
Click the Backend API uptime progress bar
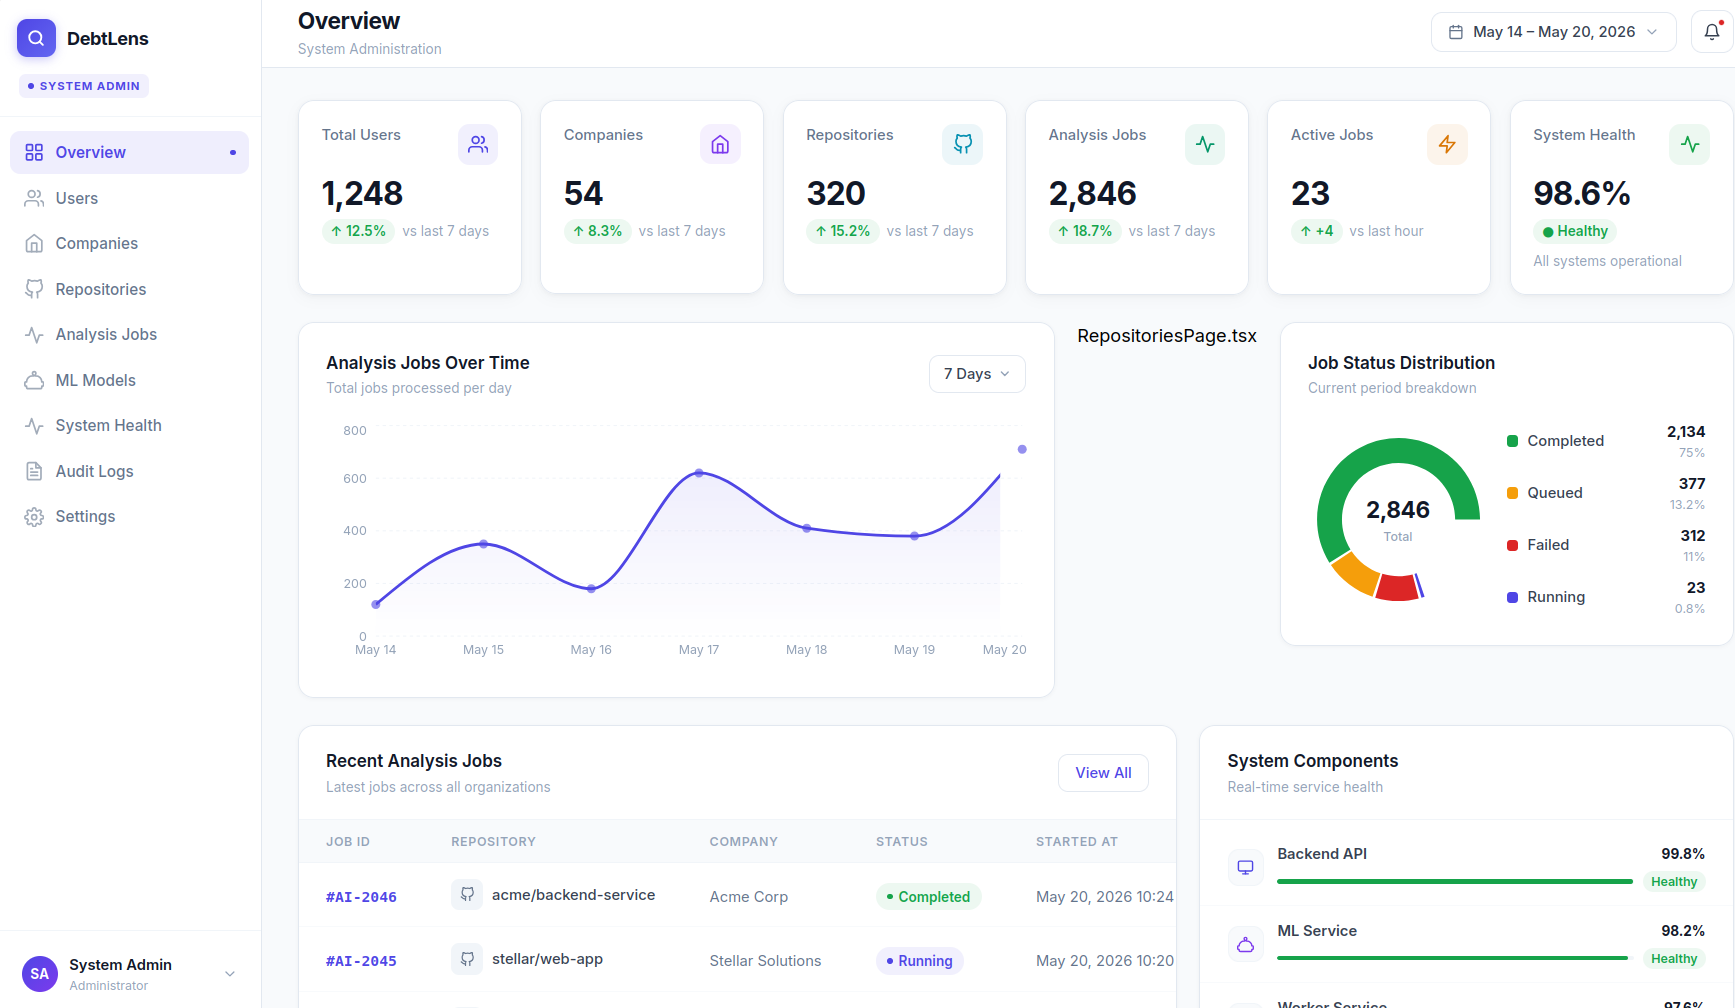point(1455,882)
